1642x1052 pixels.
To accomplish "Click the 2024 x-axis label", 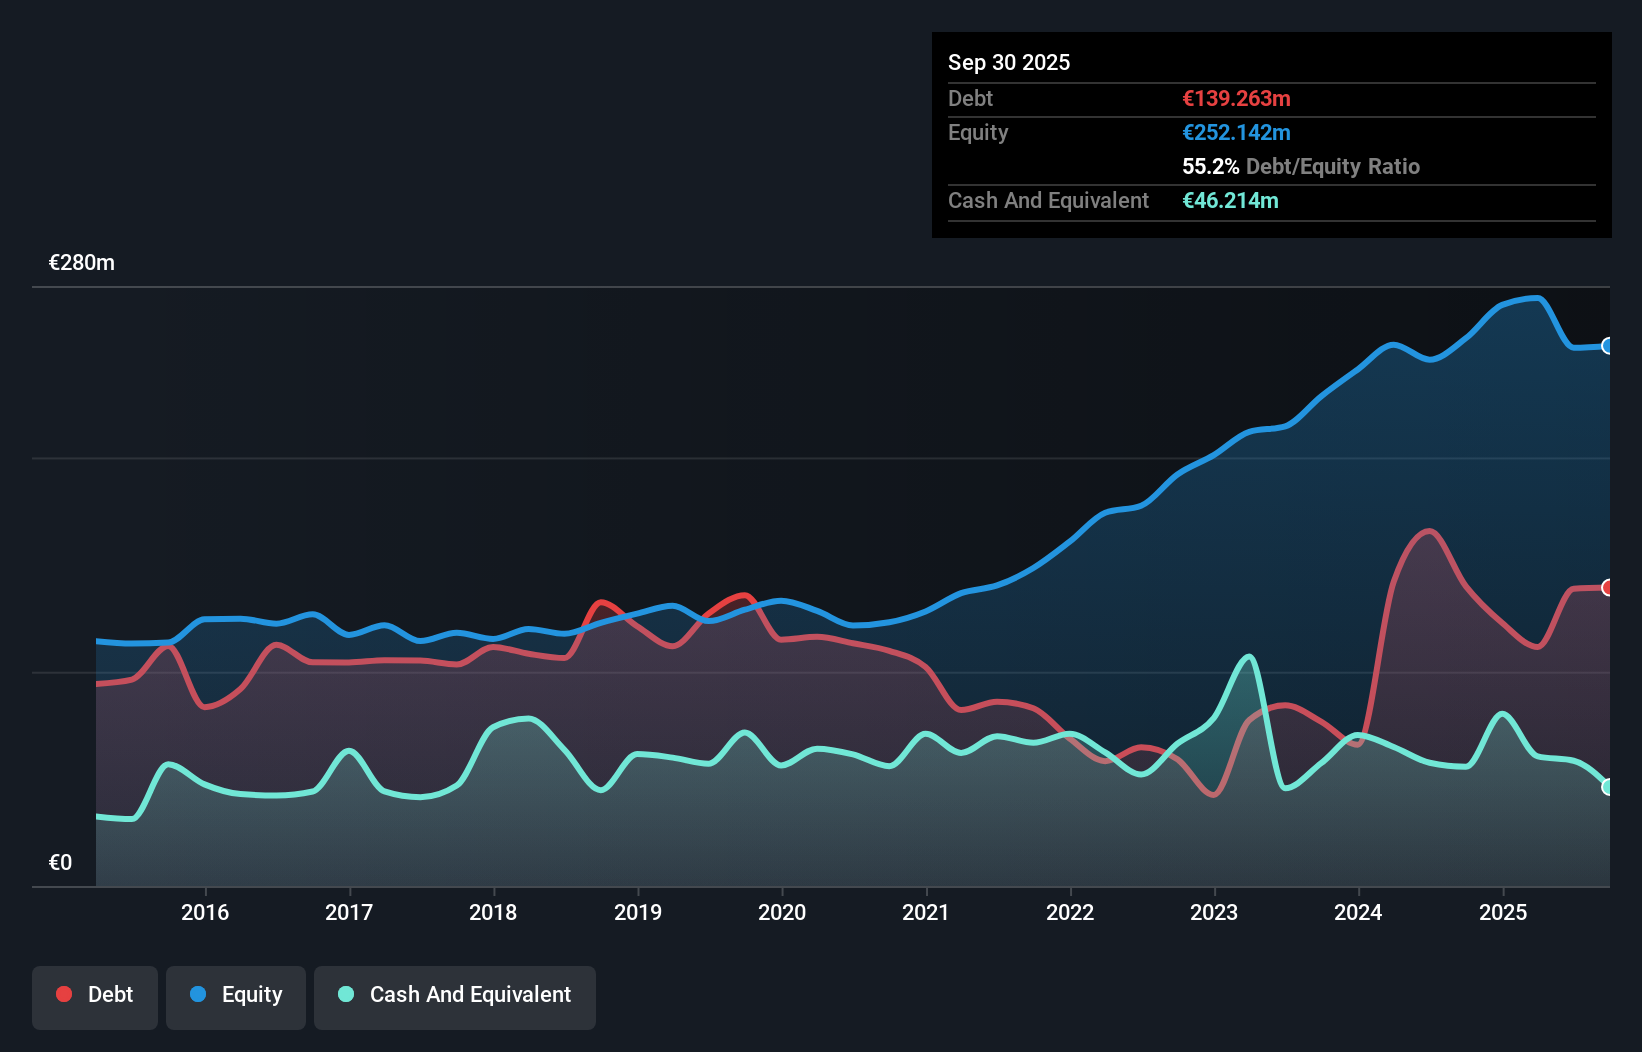I will pos(1358,912).
